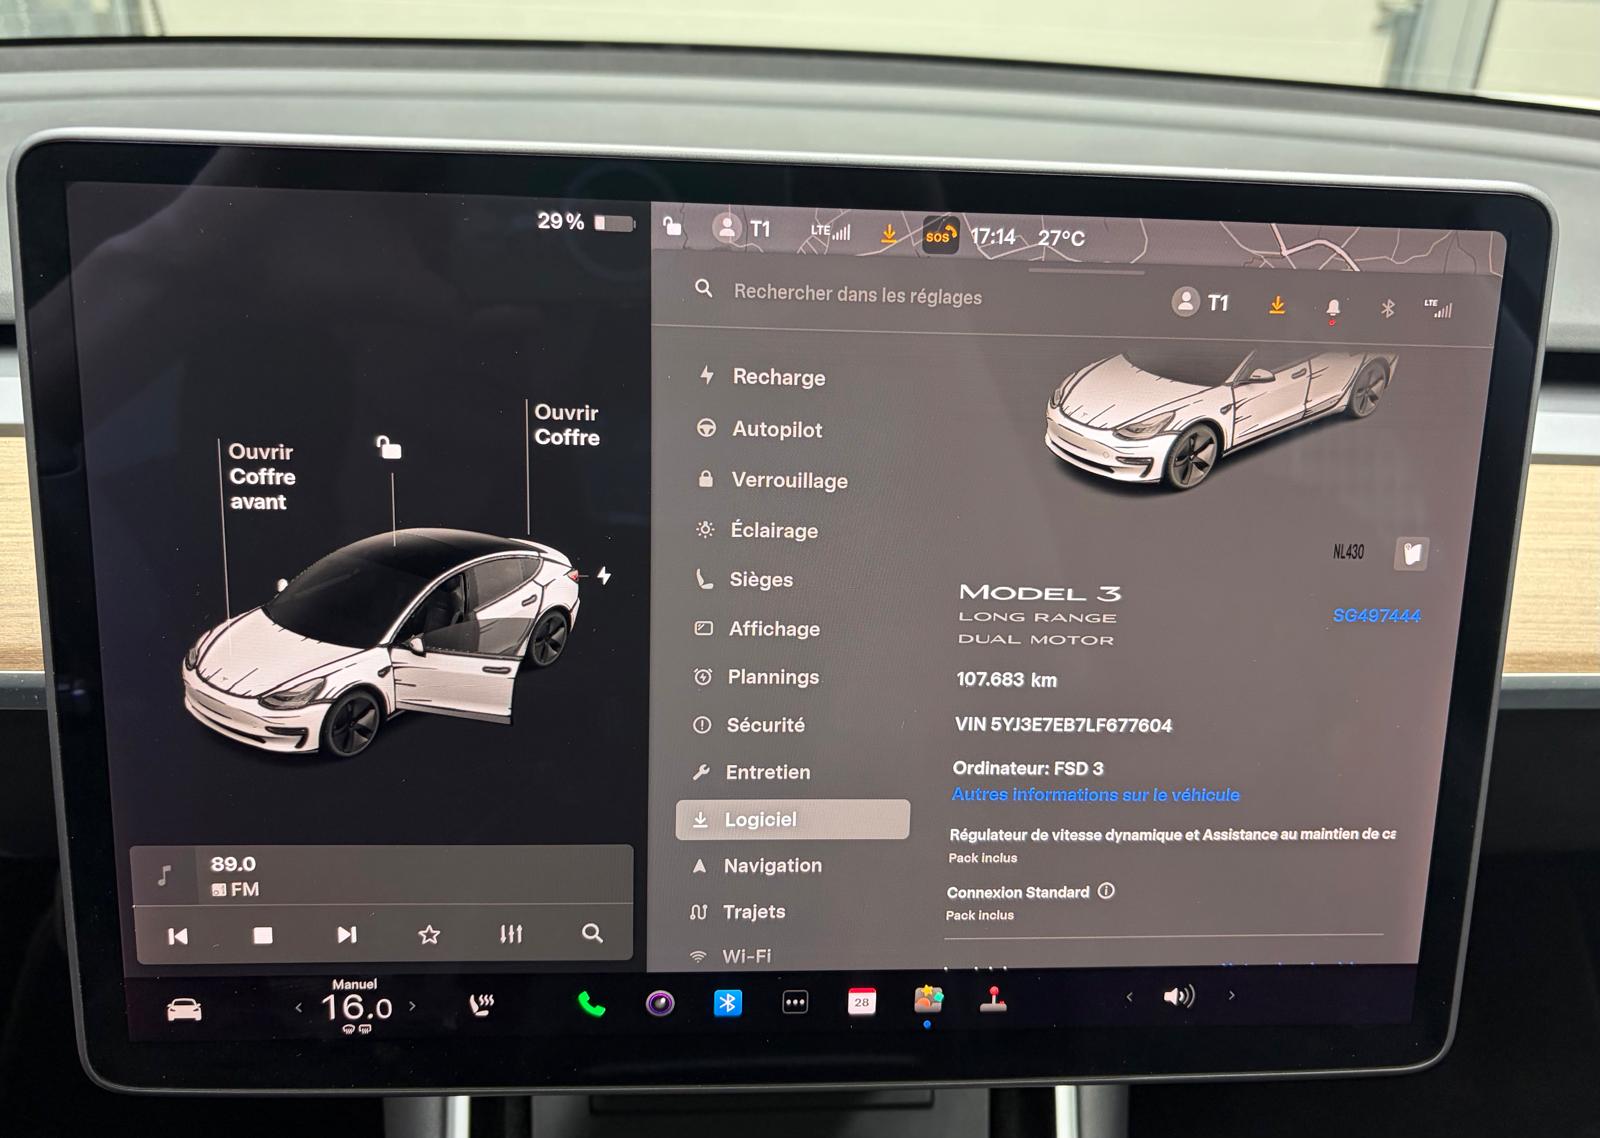Select Sécurité in the settings list
Screen dimensions: 1600x1138
749,725
